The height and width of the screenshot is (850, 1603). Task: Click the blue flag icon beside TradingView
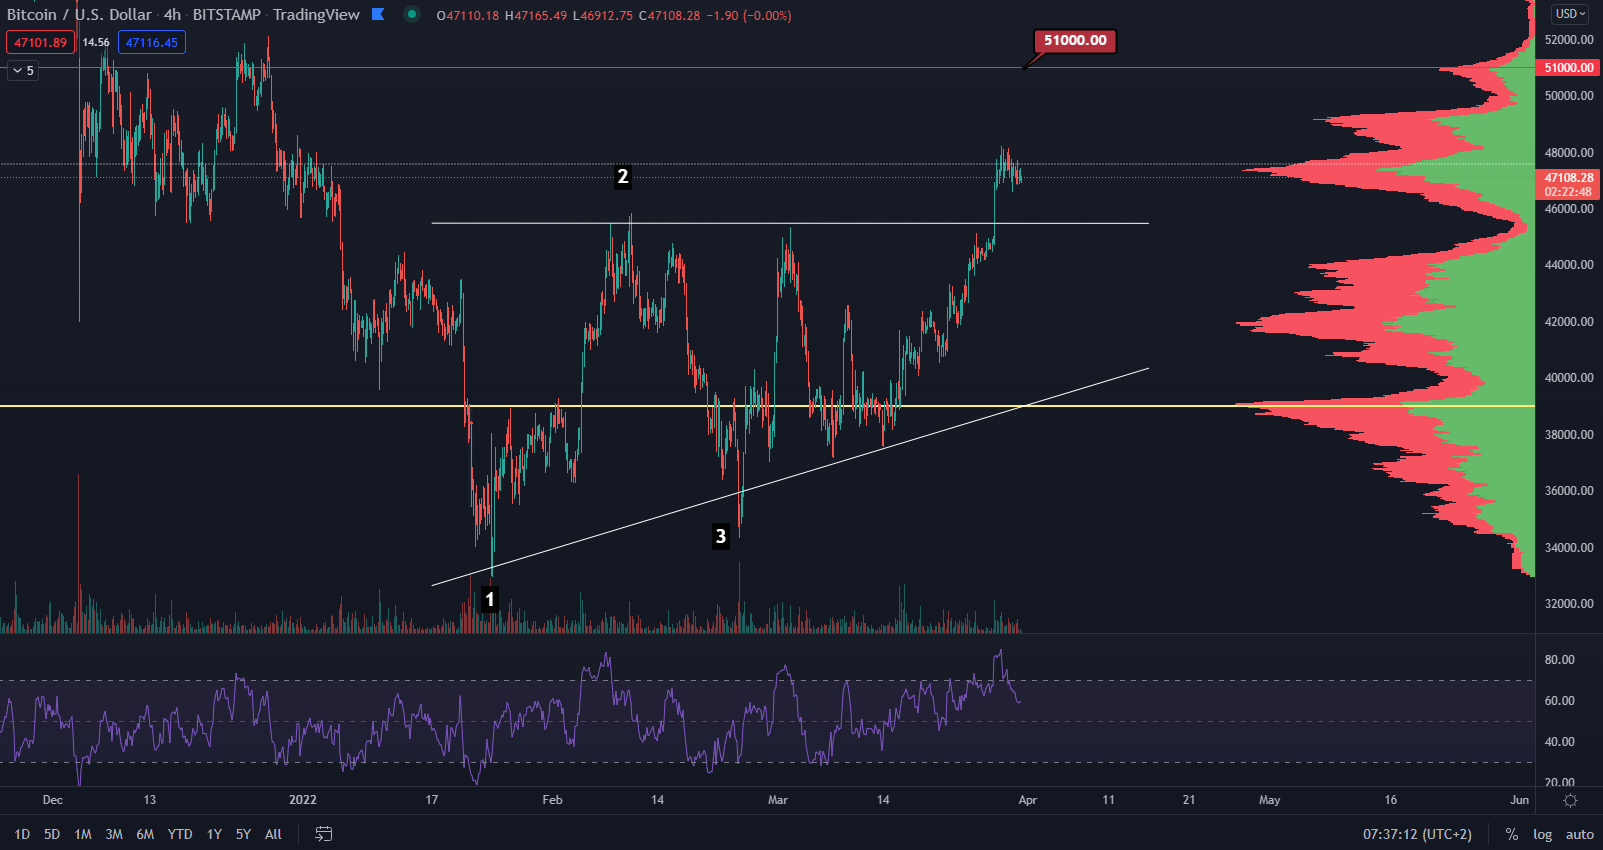point(378,14)
